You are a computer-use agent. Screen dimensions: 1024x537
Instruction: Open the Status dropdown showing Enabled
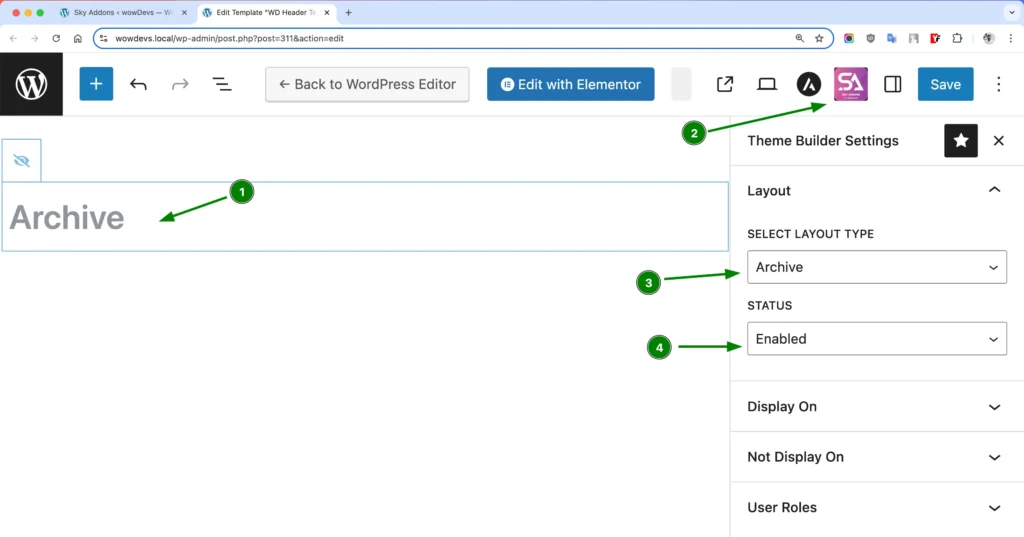[x=876, y=338]
